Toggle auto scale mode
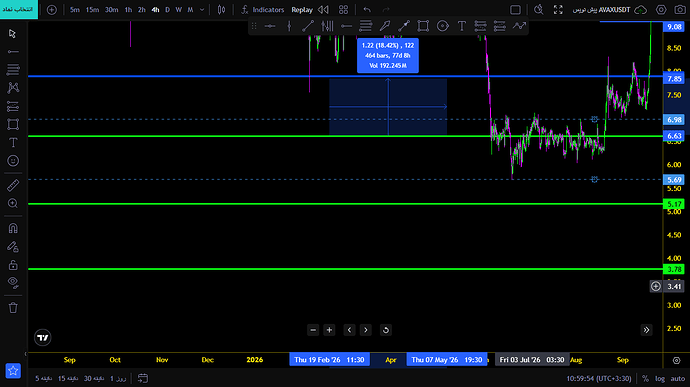Viewport: 690px width, 387px height. pyautogui.click(x=678, y=379)
